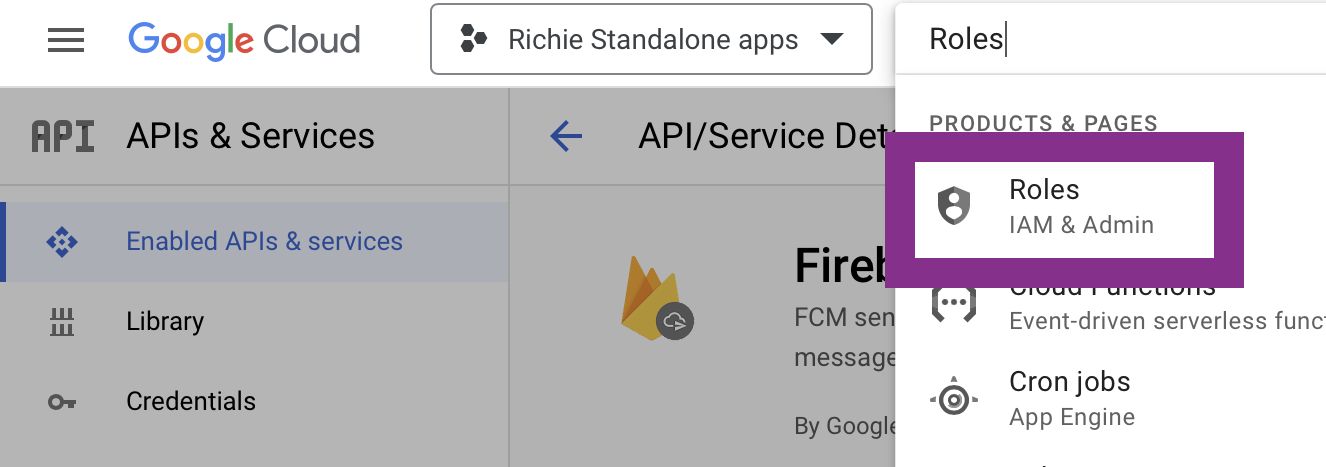Open the hamburger navigation menu
Screen dimensions: 1326x467
click(66, 40)
